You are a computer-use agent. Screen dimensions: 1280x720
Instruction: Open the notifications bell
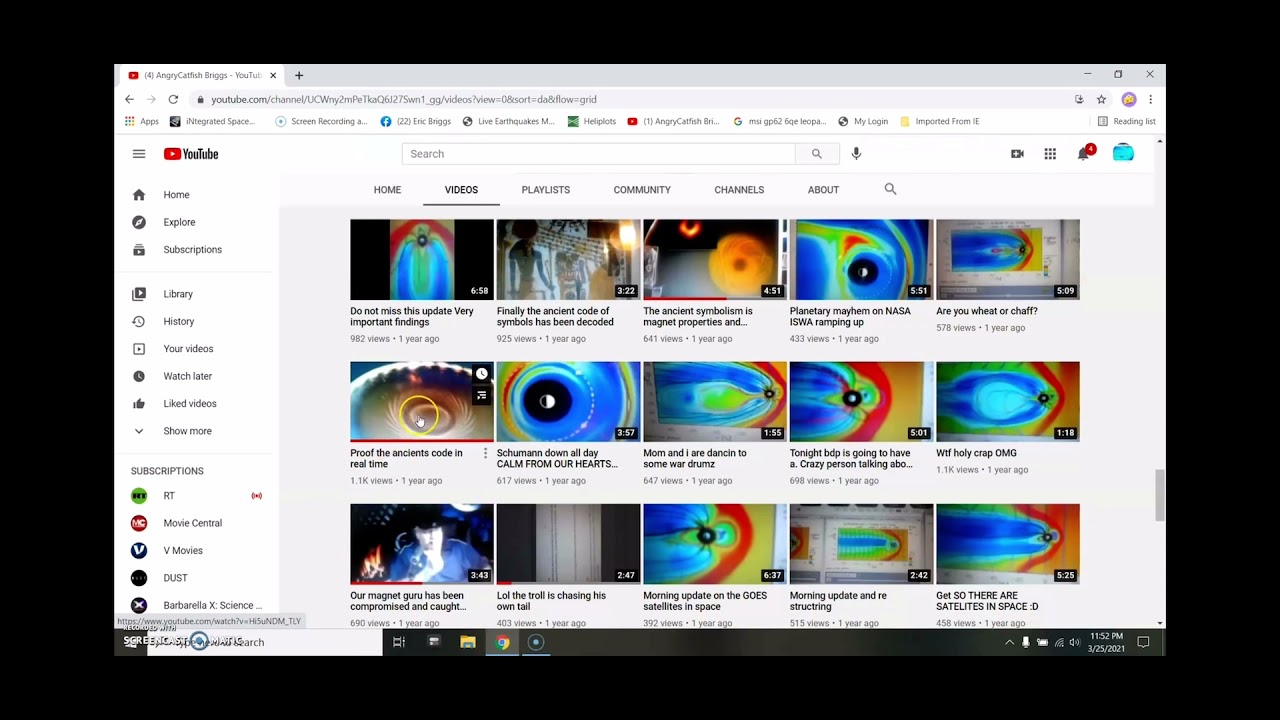click(x=1083, y=154)
